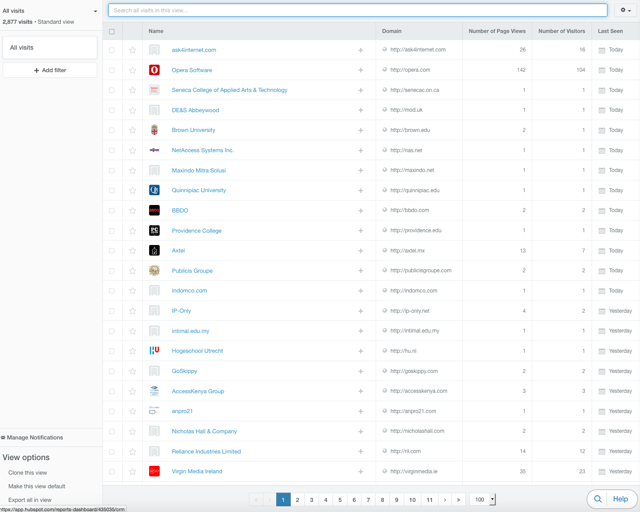Go to page 11
Image resolution: width=640 pixels, height=512 pixels.
[429, 499]
